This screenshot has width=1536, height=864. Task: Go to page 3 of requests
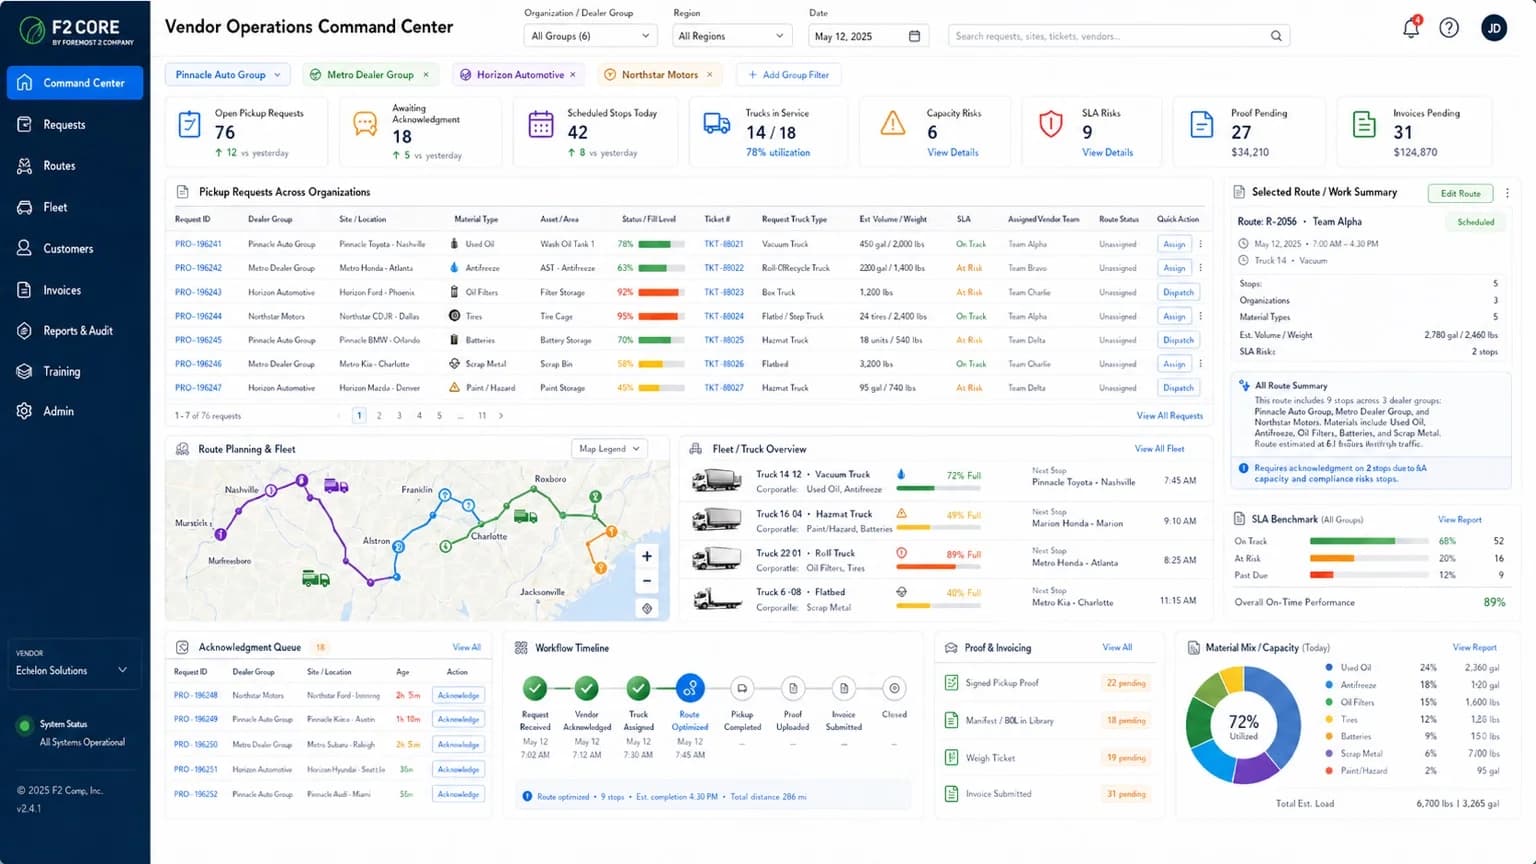click(399, 416)
